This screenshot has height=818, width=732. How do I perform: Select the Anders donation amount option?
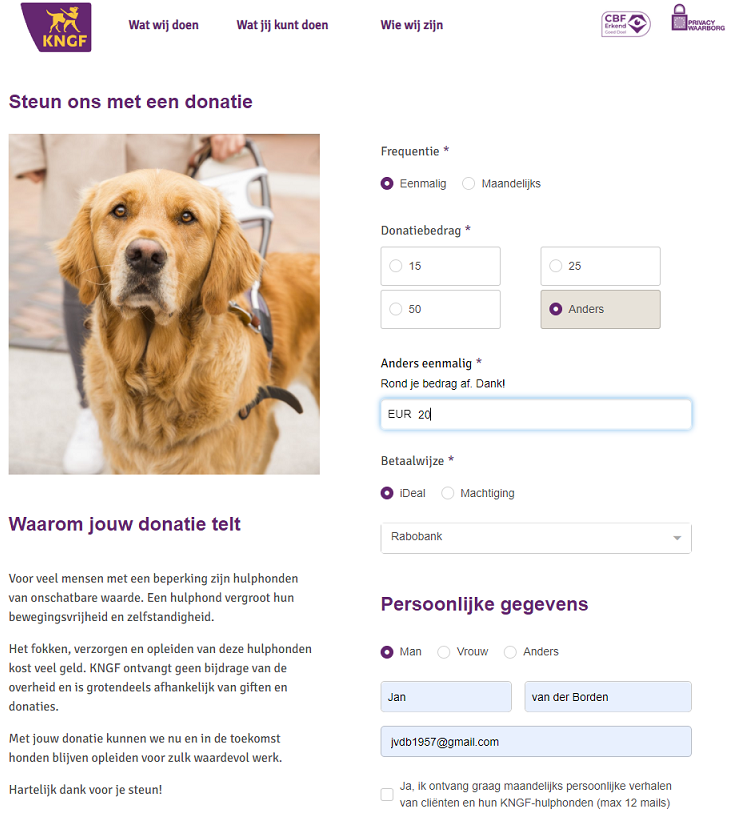coord(600,309)
